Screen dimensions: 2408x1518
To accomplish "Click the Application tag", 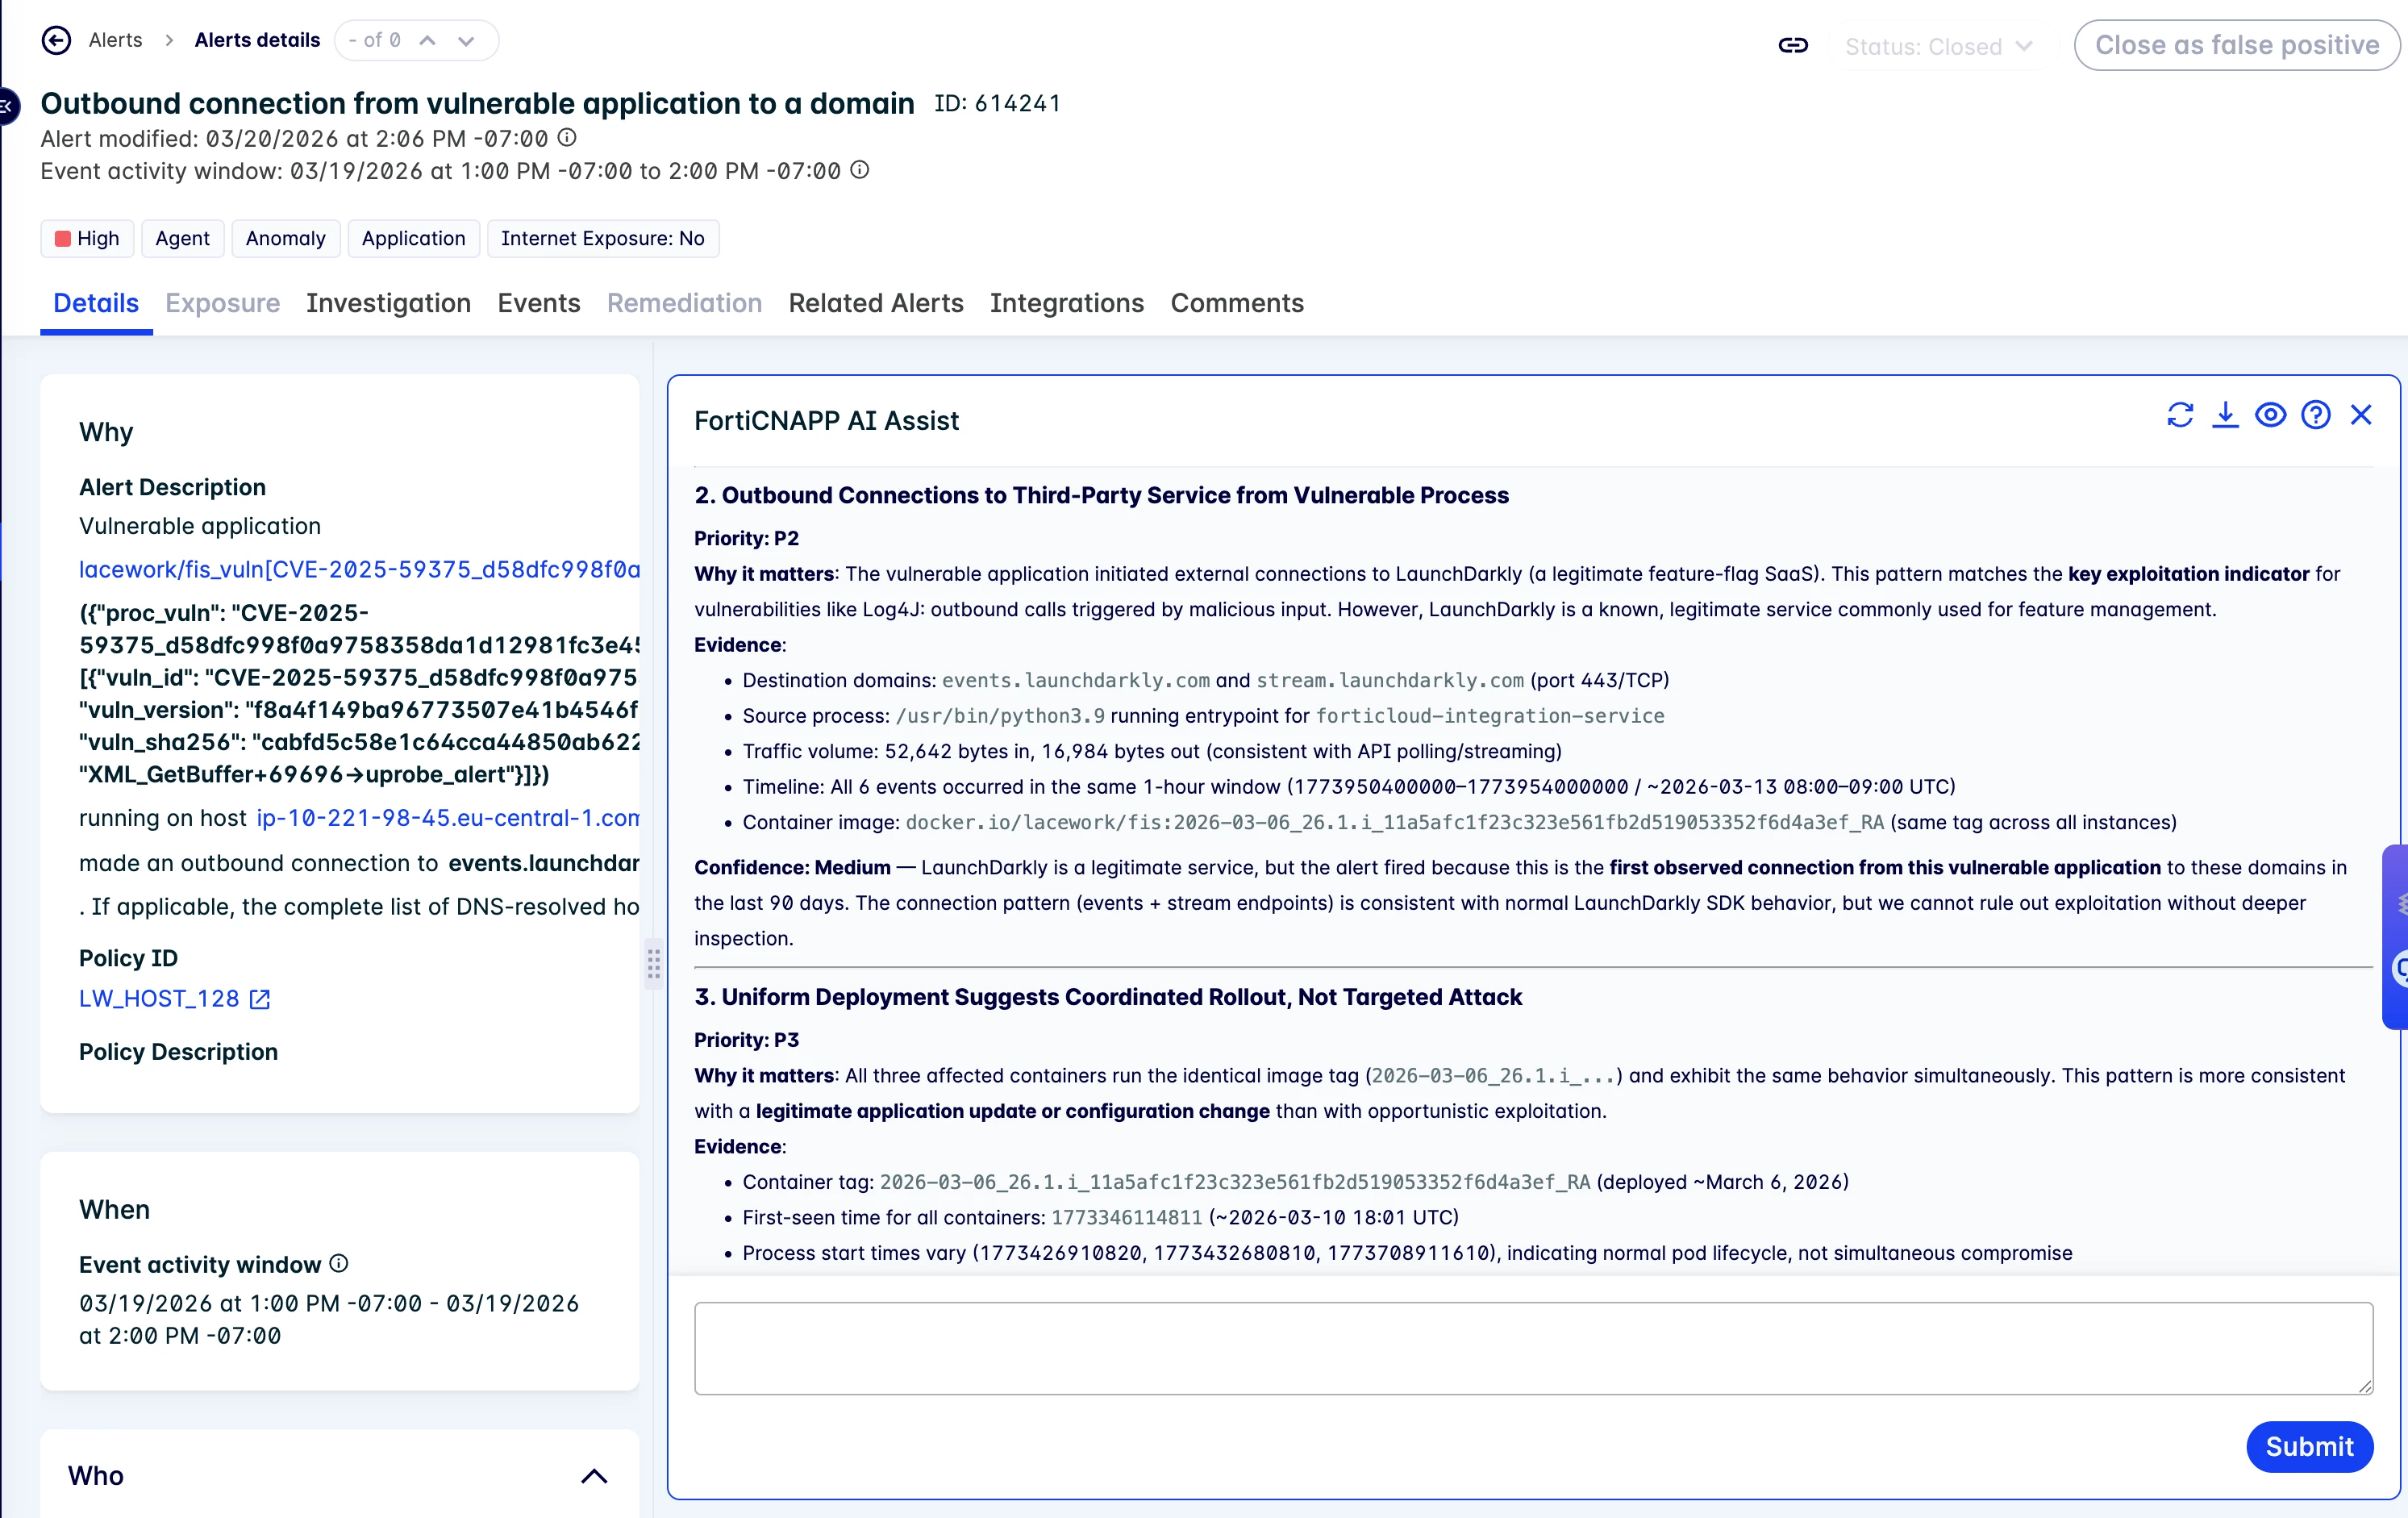I will click(x=413, y=238).
